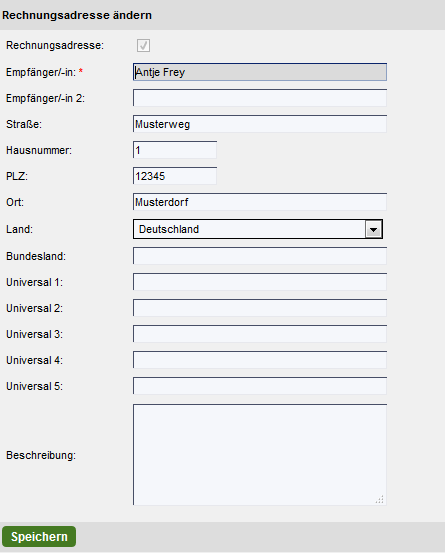Focus the Bundesland input field
Image resolution: width=445 pixels, height=553 pixels.
[260, 256]
